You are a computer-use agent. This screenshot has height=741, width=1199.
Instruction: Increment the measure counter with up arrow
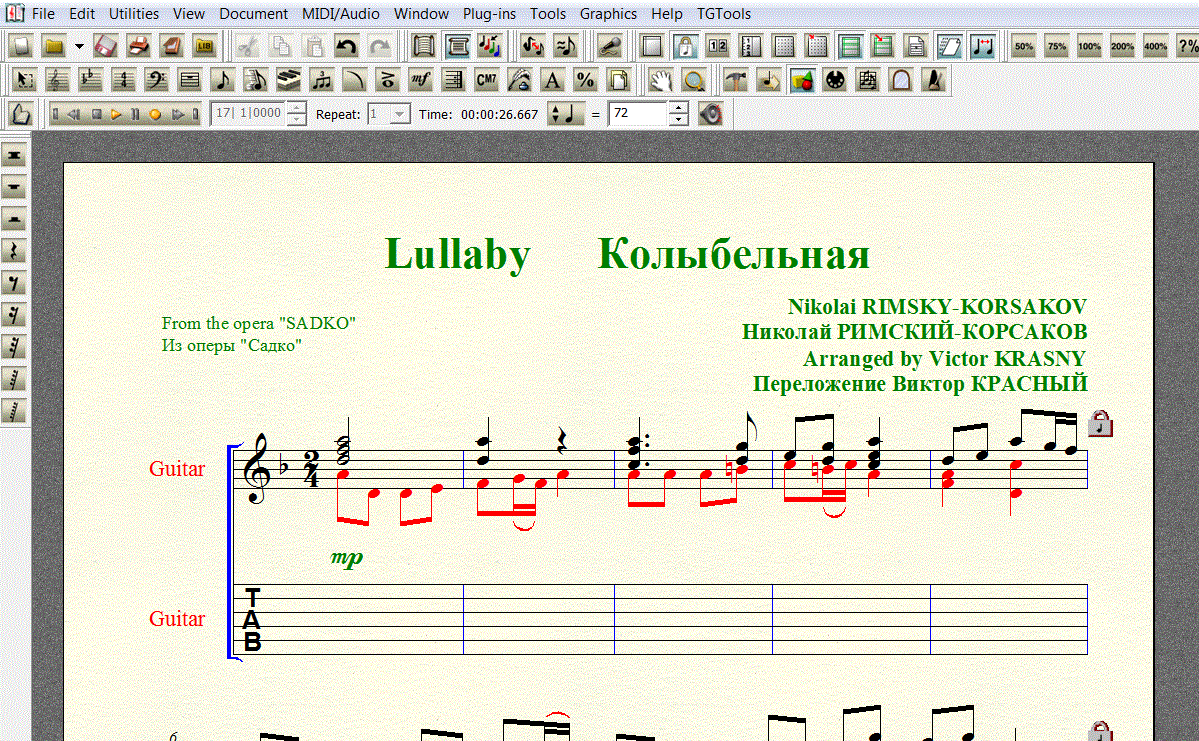pyautogui.click(x=297, y=108)
